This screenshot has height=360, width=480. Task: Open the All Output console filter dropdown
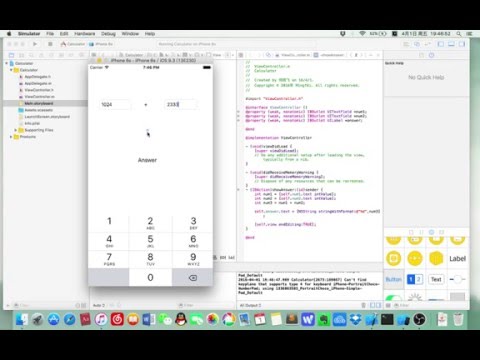250,305
